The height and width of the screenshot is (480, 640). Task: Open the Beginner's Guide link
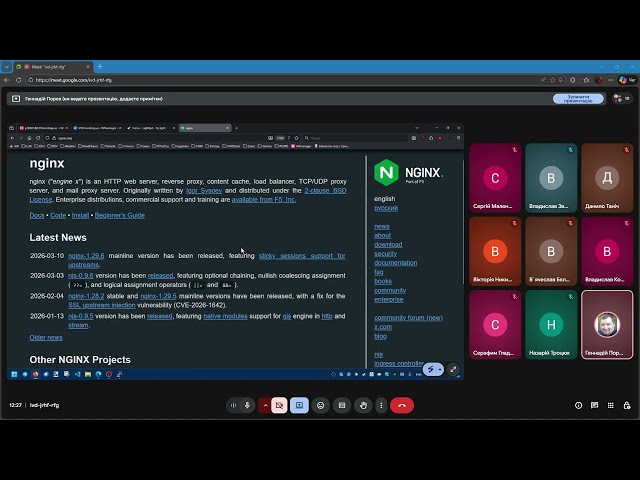[120, 216]
